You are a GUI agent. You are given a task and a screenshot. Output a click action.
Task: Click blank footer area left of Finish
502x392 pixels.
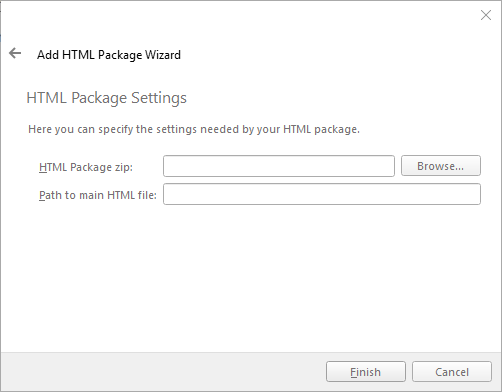point(163,372)
